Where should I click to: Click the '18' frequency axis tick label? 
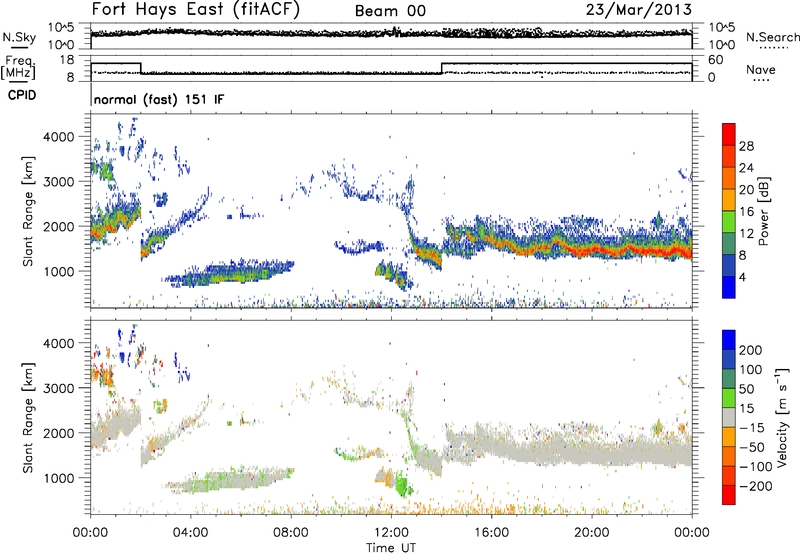pos(67,60)
